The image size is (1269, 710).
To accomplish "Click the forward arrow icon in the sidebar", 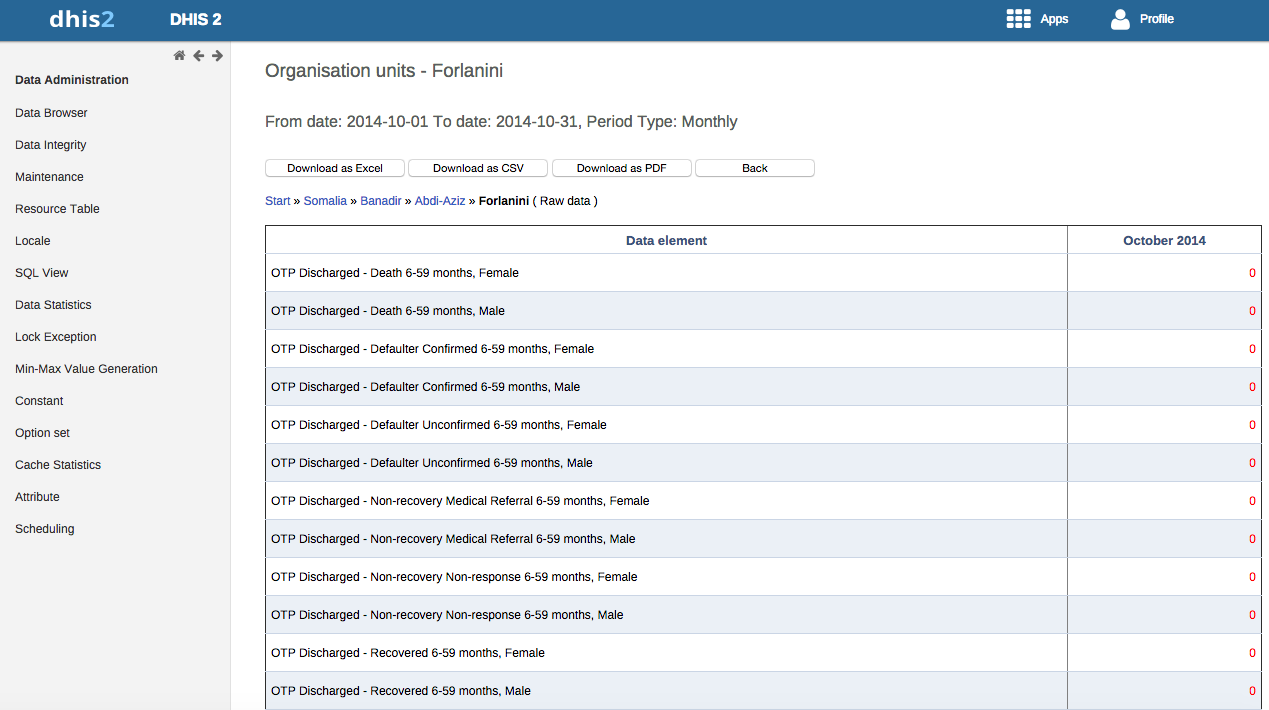I will pyautogui.click(x=217, y=56).
